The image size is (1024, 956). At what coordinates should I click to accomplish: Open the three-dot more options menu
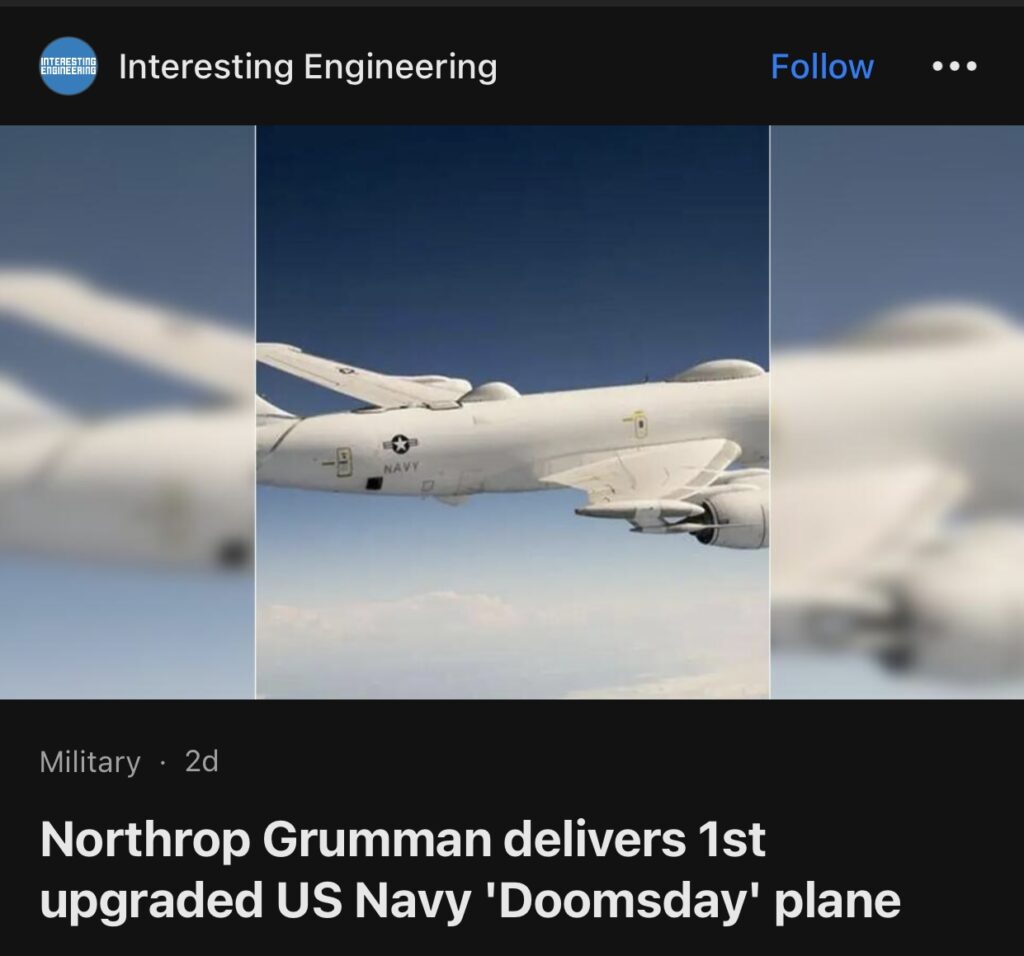[955, 66]
